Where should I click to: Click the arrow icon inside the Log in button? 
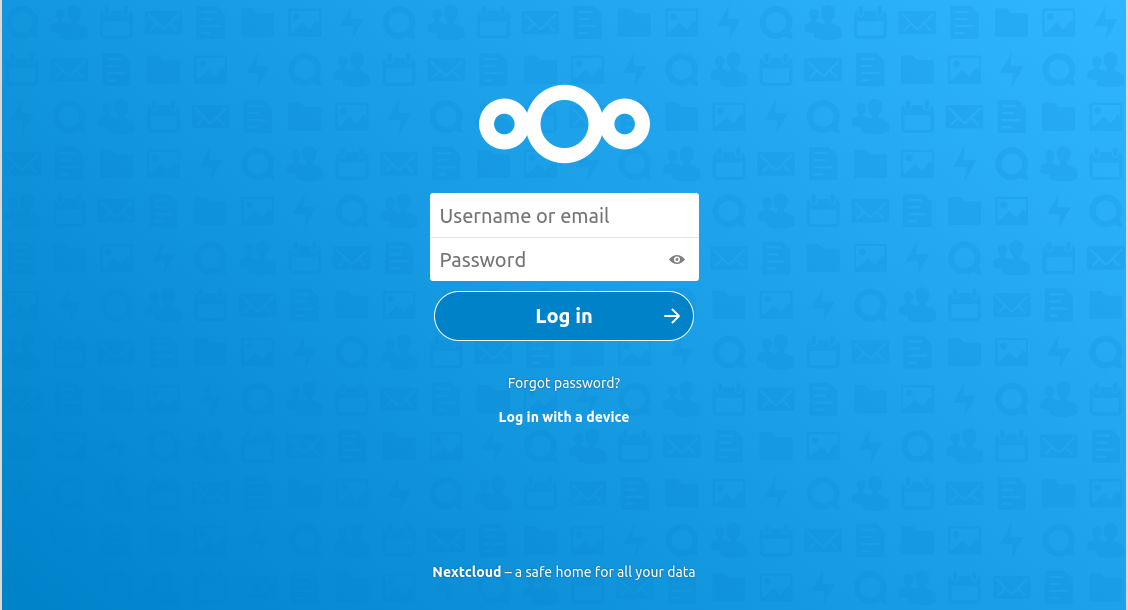pyautogui.click(x=671, y=316)
